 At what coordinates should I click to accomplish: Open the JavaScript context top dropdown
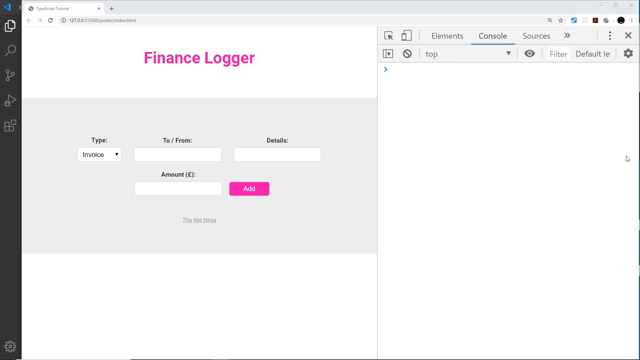pyautogui.click(x=468, y=54)
